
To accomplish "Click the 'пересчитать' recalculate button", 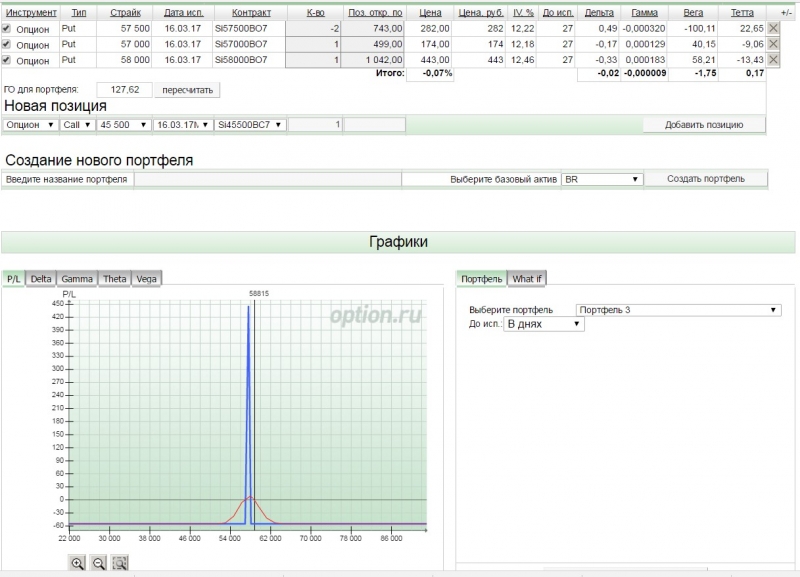I will pyautogui.click(x=188, y=89).
